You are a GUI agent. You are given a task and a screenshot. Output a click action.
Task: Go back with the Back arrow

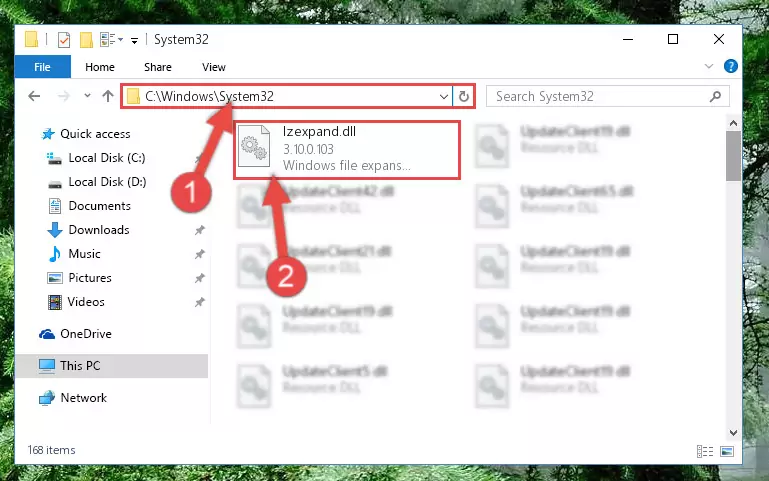coord(34,96)
